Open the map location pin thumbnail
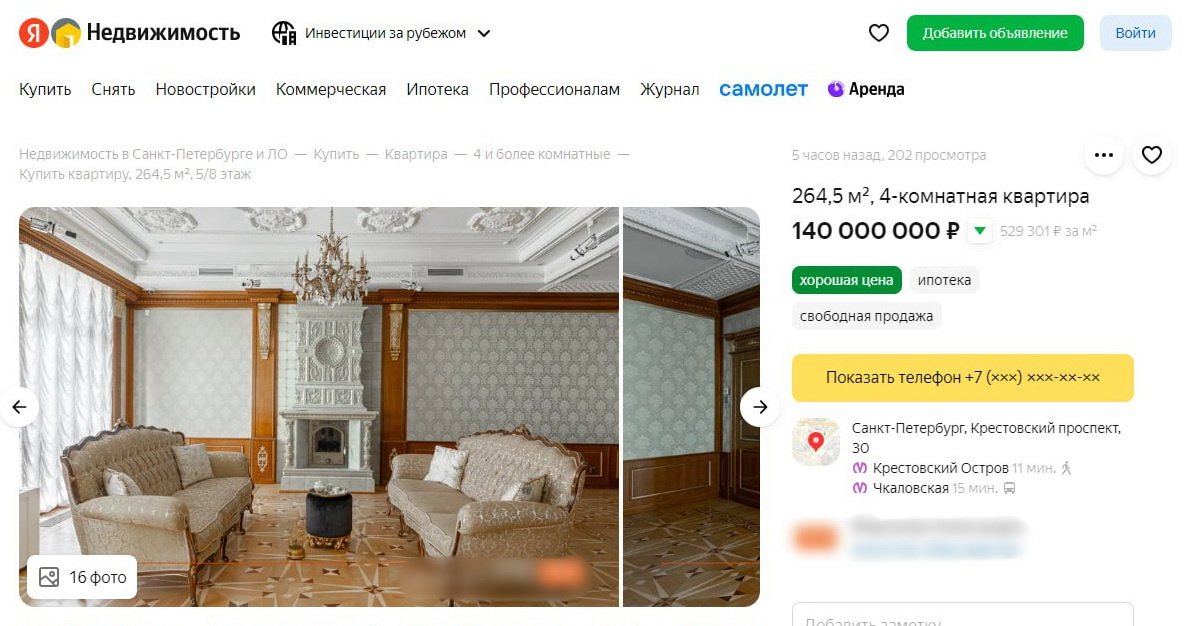 point(816,441)
